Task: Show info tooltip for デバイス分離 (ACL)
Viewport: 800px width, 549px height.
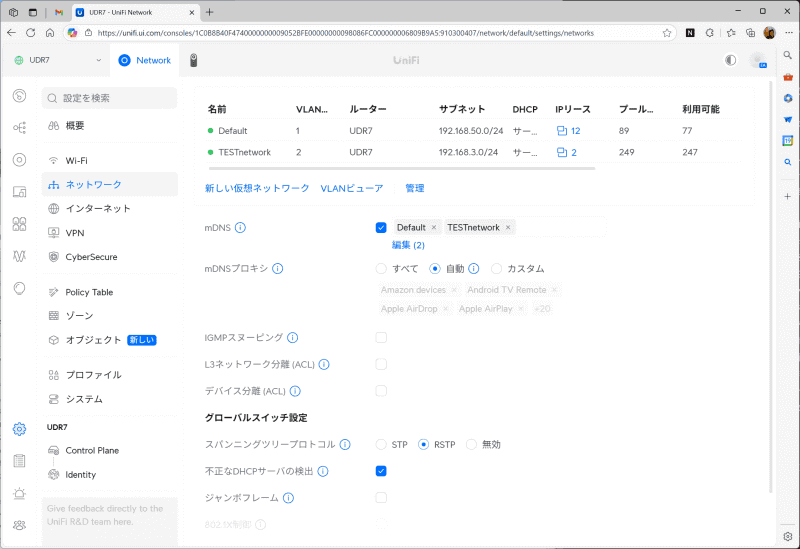Action: click(295, 391)
